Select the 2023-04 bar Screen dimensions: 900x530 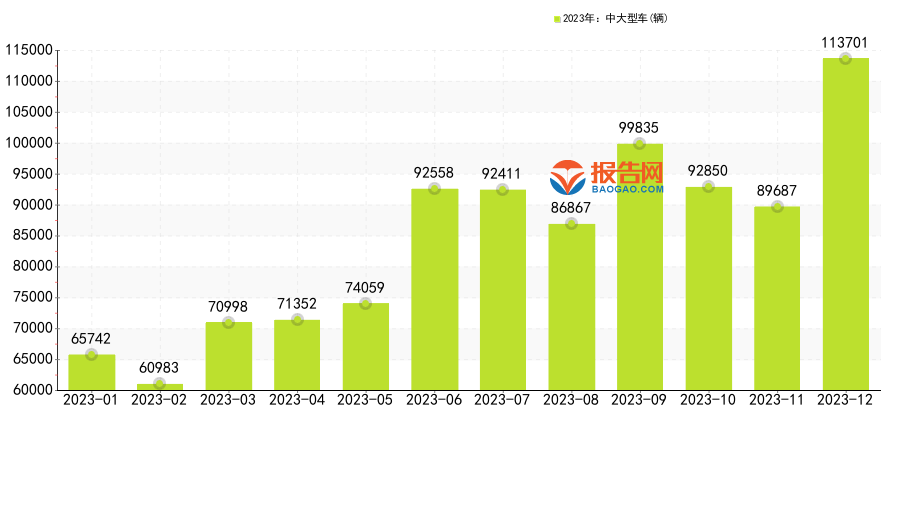pos(297,355)
